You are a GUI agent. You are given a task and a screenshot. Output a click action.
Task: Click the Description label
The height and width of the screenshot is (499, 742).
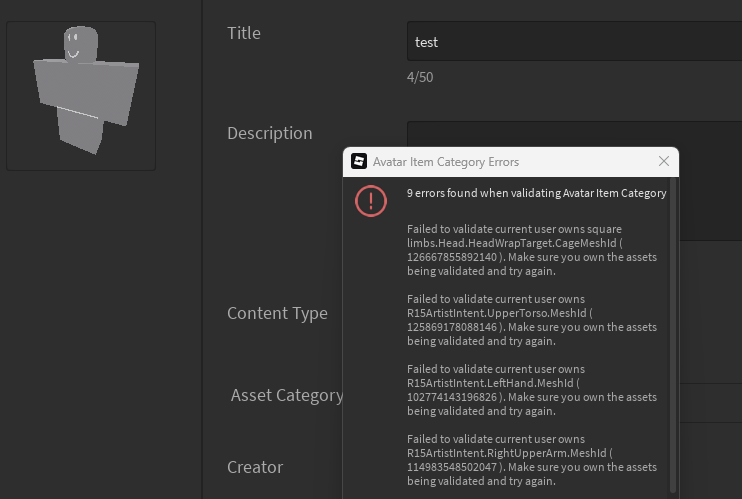coord(270,133)
